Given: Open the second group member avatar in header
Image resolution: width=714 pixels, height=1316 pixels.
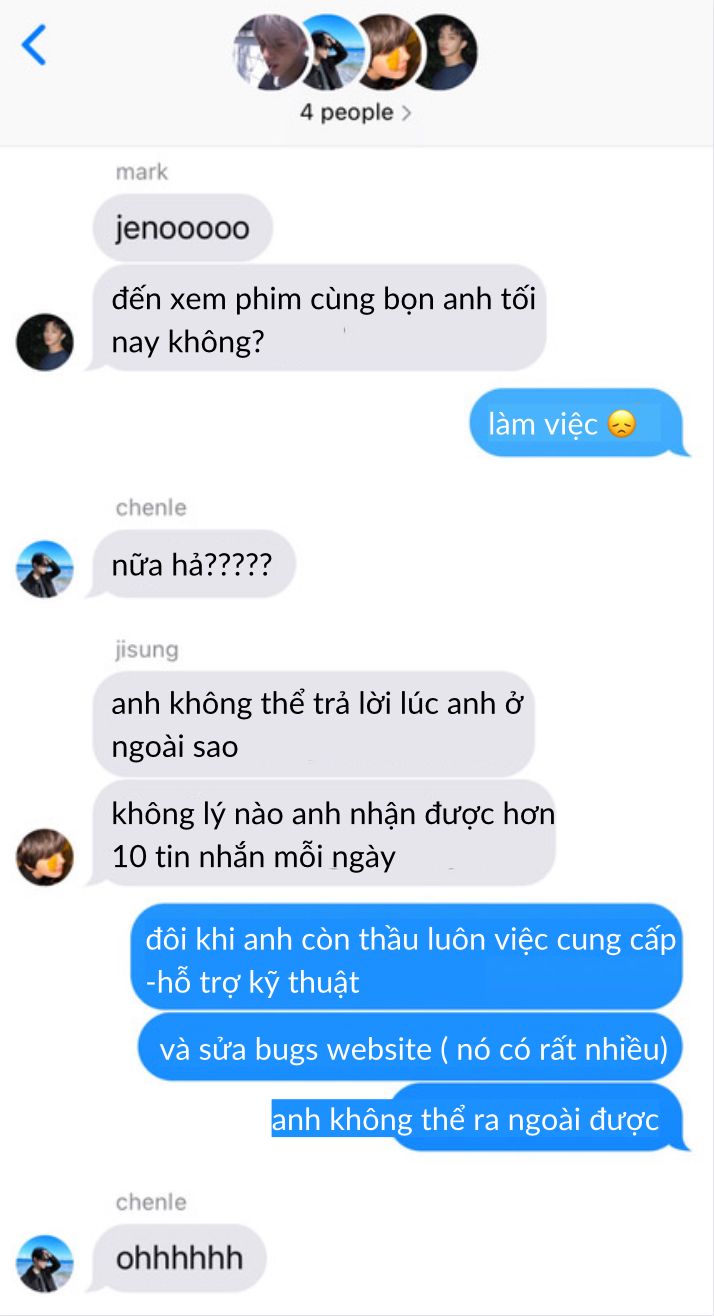Looking at the screenshot, I should pyautogui.click(x=331, y=52).
